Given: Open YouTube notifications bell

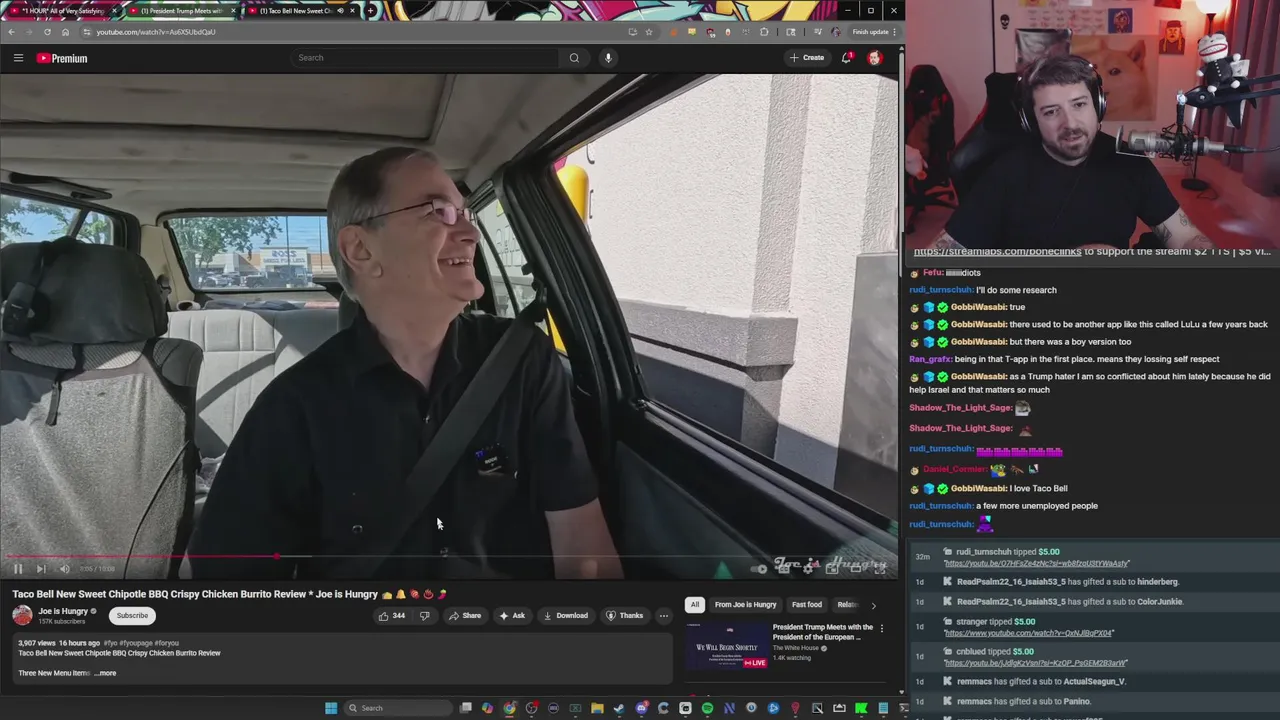Looking at the screenshot, I should coord(846,58).
